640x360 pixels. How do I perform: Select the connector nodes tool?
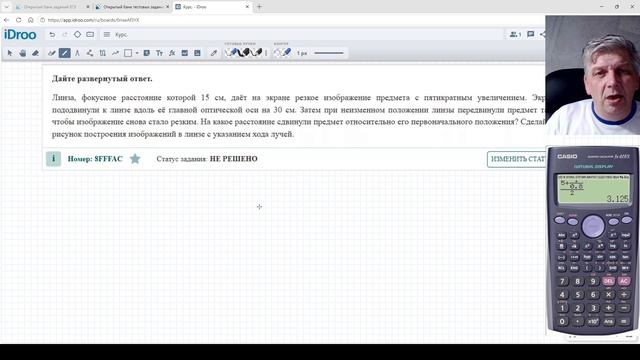[x=90, y=53]
